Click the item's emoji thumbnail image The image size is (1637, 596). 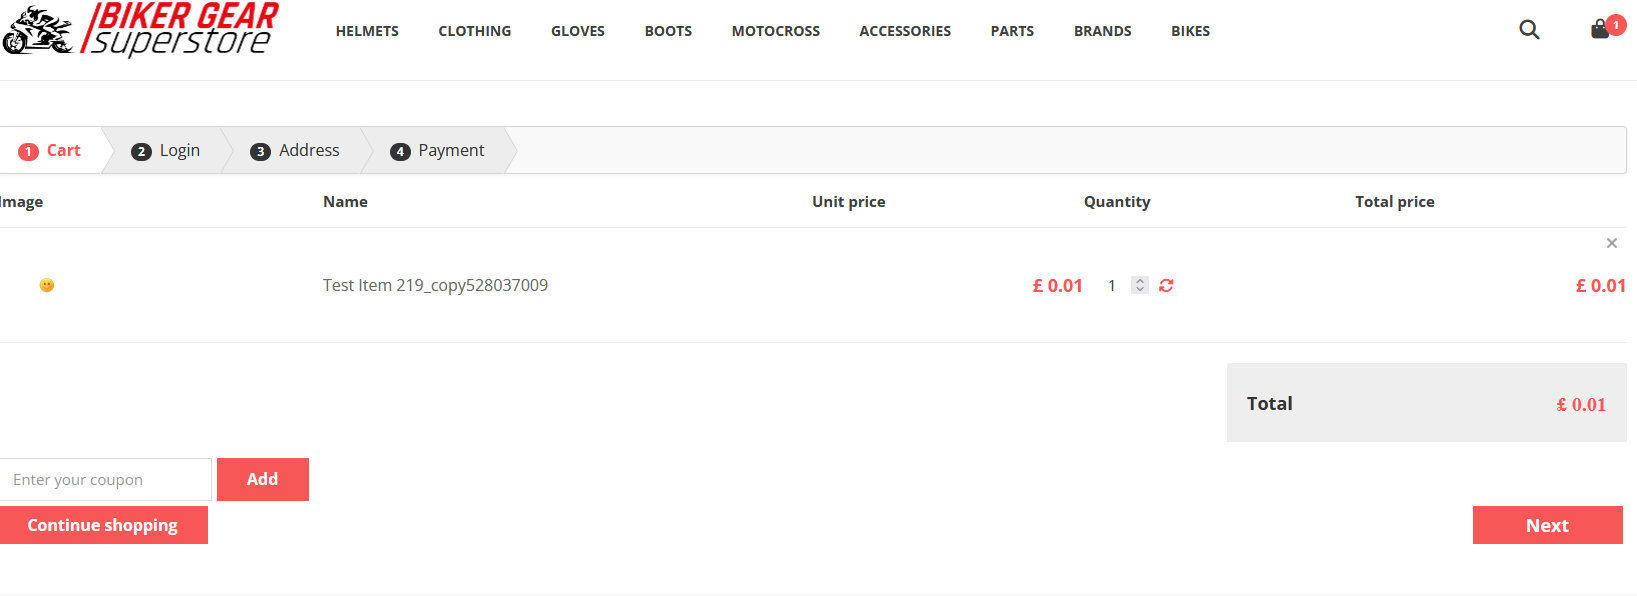tap(47, 286)
